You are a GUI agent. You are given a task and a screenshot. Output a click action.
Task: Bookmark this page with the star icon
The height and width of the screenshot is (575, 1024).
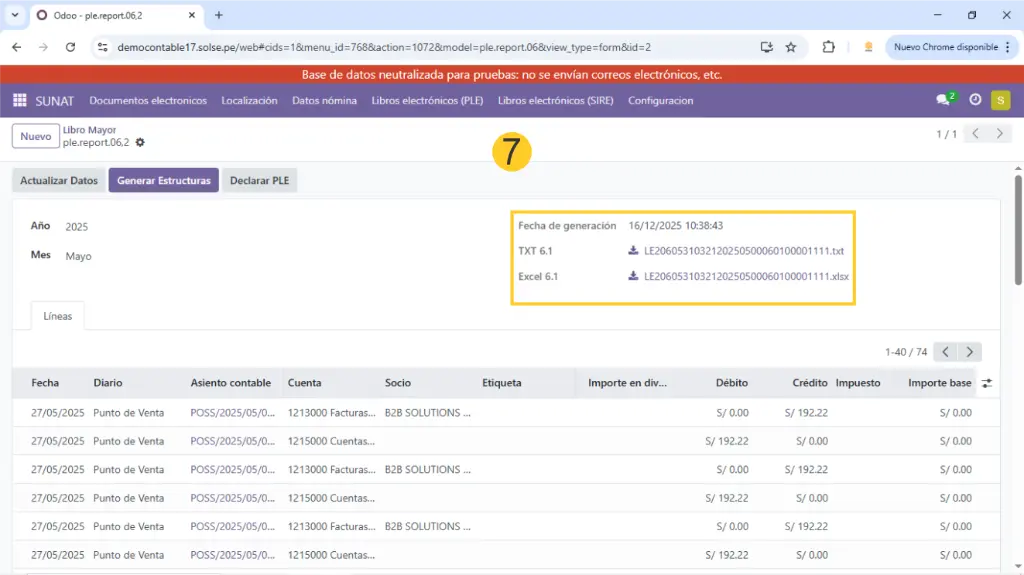point(791,47)
